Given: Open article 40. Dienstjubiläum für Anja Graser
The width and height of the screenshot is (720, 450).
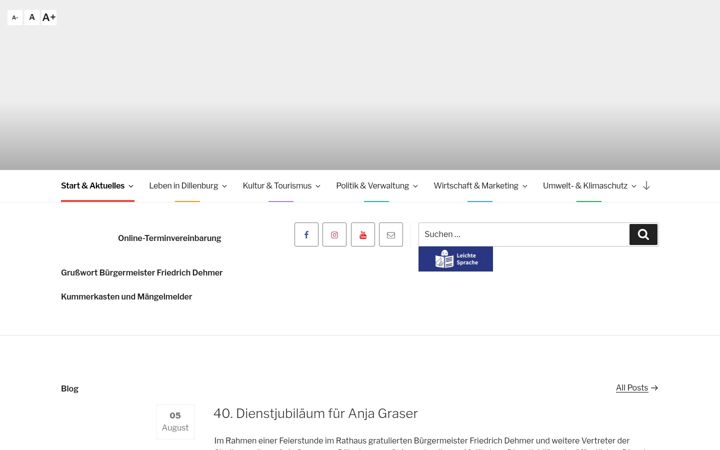Looking at the screenshot, I should click(x=315, y=413).
